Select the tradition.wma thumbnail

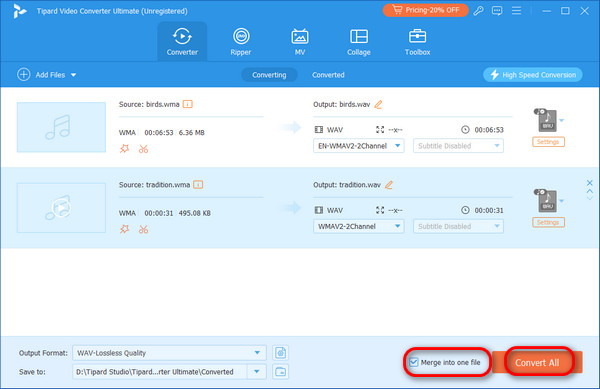[x=61, y=208]
